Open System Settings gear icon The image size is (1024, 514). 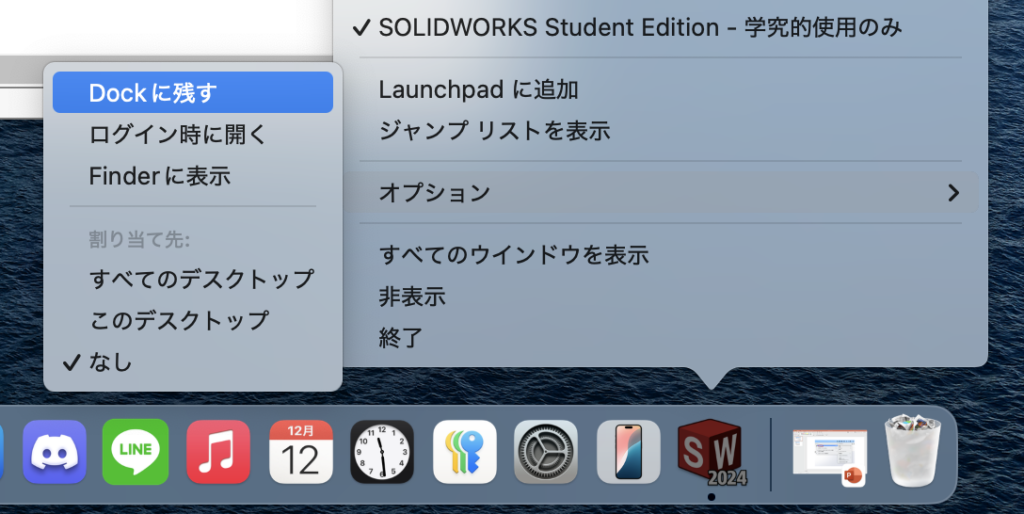click(546, 452)
